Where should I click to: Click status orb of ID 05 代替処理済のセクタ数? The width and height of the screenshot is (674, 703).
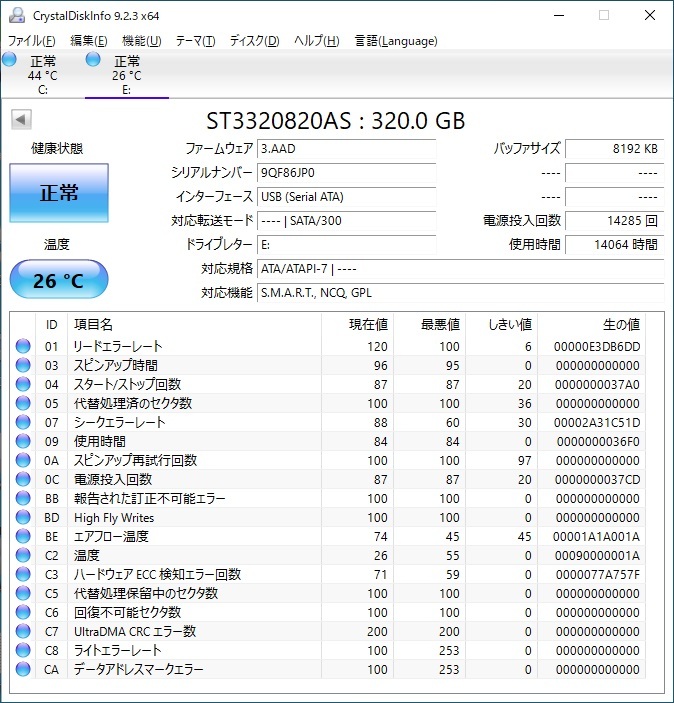23,403
